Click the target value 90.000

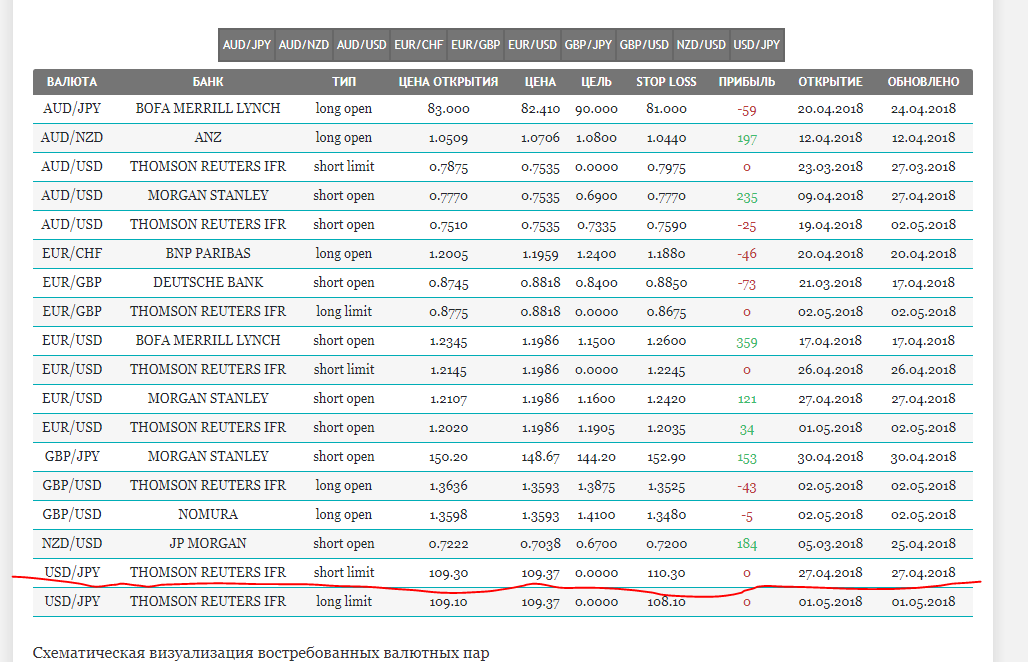[596, 109]
